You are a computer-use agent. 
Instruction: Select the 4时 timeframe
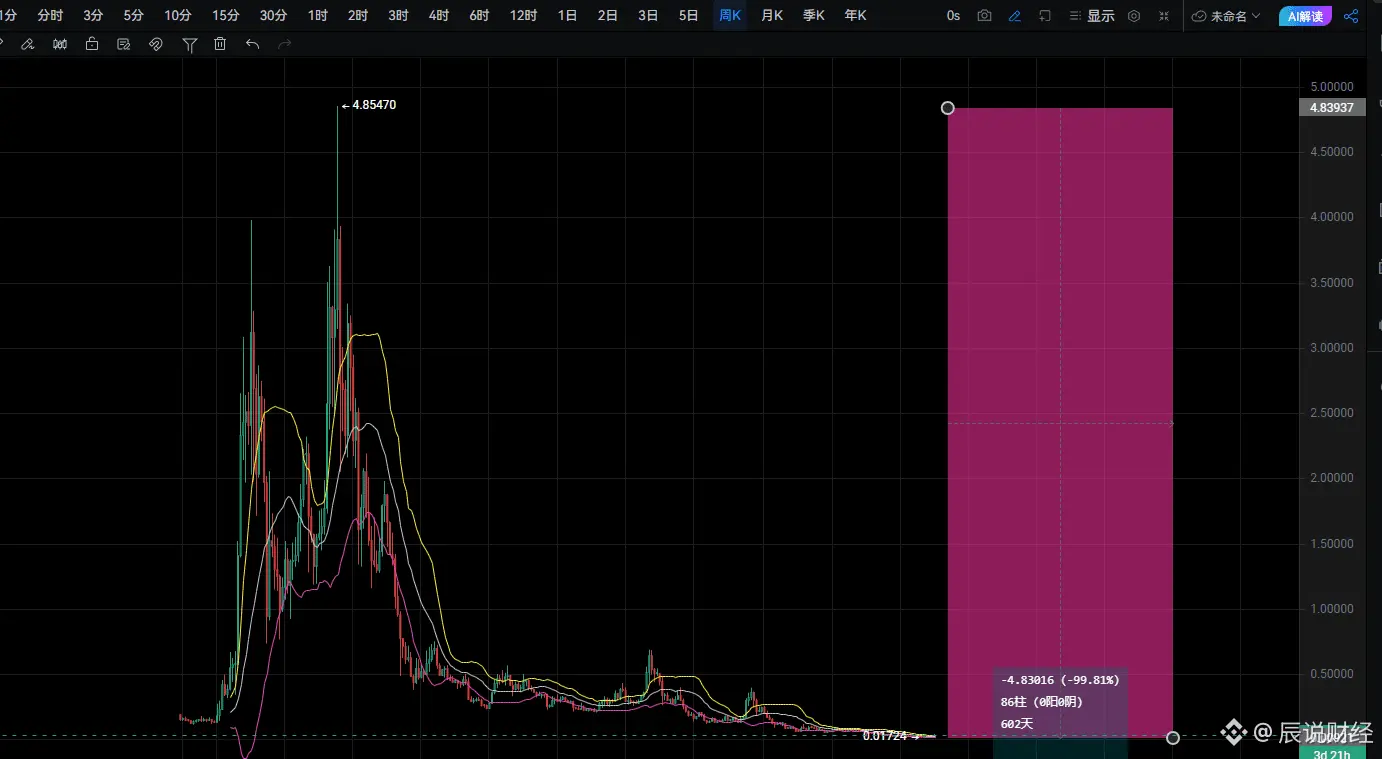tap(438, 16)
